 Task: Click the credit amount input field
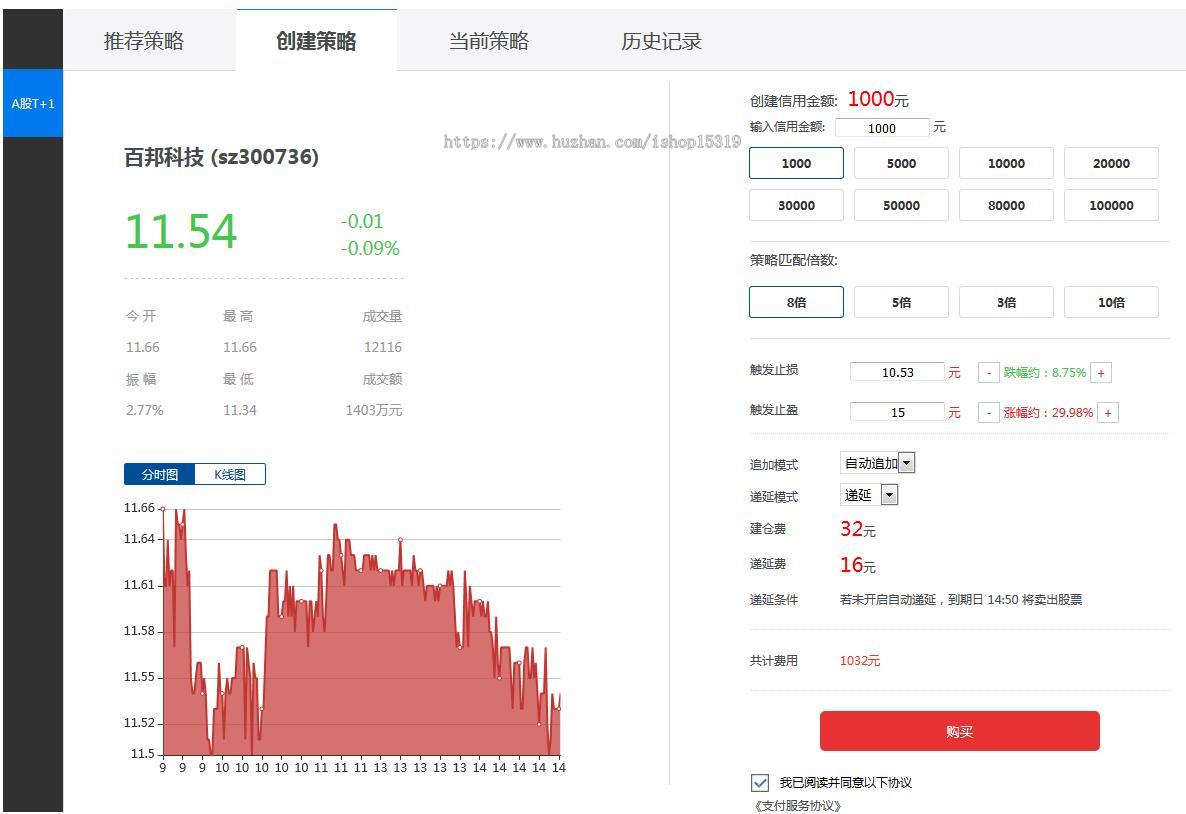click(882, 128)
